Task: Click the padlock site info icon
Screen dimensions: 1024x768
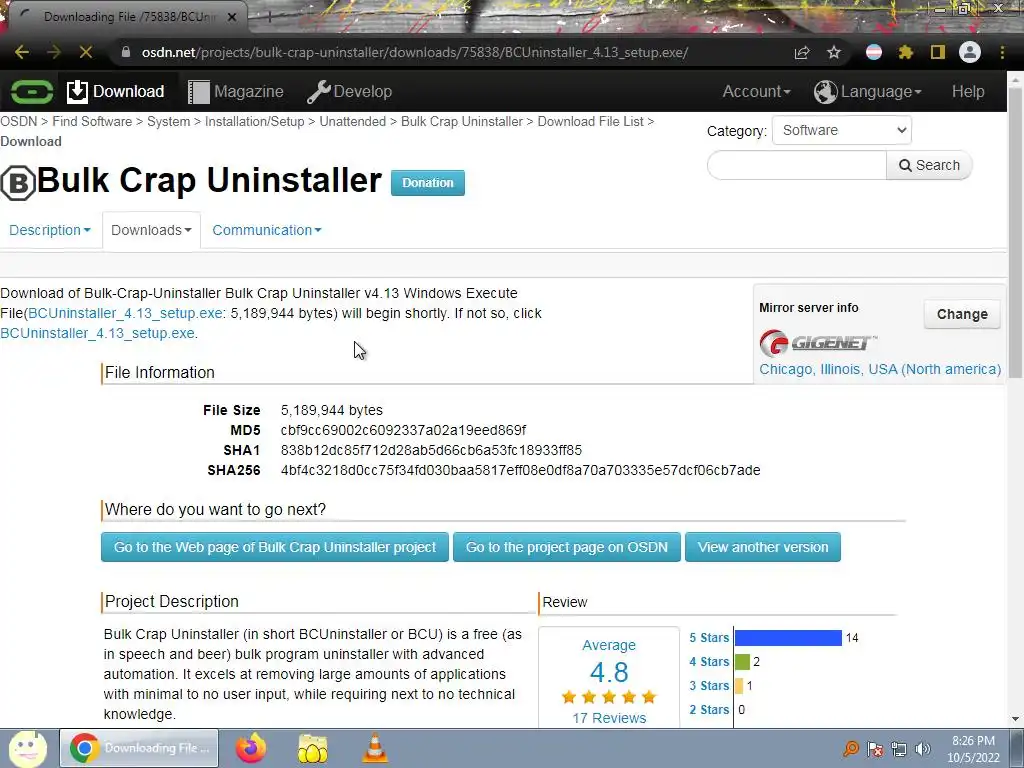Action: (x=126, y=52)
